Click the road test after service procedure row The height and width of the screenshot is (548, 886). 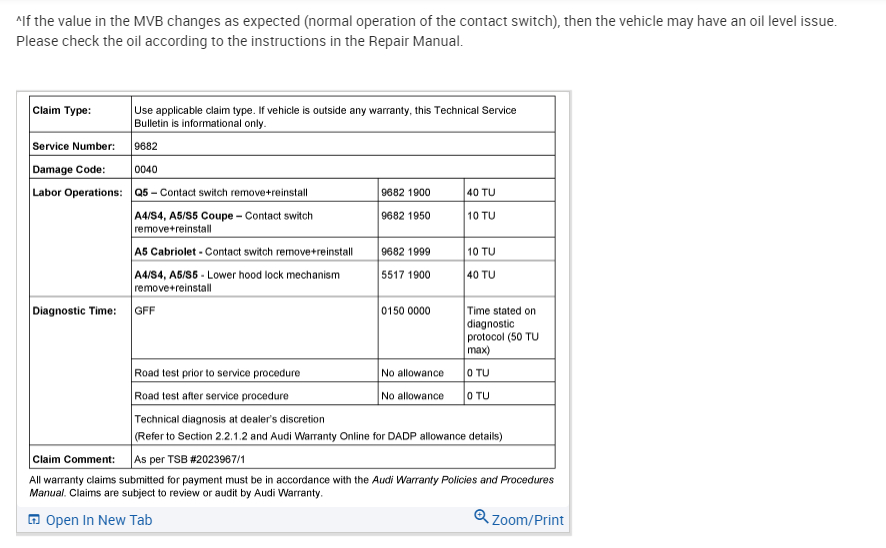click(212, 396)
